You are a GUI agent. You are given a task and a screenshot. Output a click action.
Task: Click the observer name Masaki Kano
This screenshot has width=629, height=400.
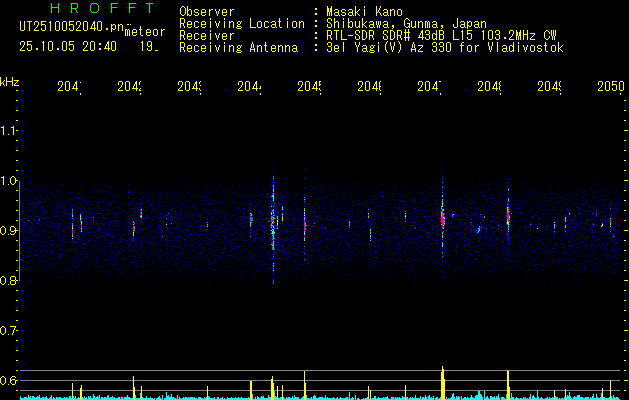tap(364, 11)
